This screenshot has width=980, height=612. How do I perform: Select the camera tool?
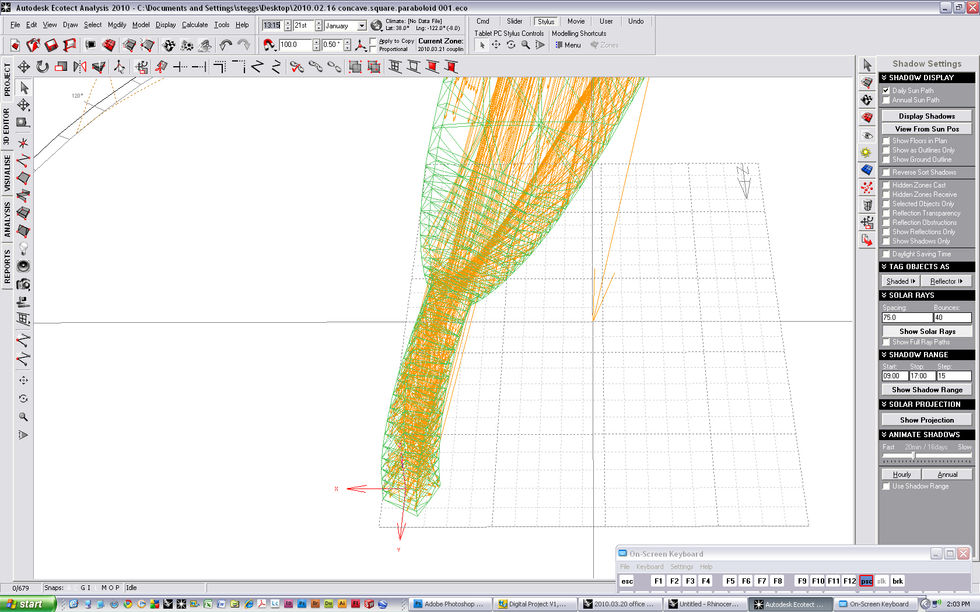click(x=24, y=284)
